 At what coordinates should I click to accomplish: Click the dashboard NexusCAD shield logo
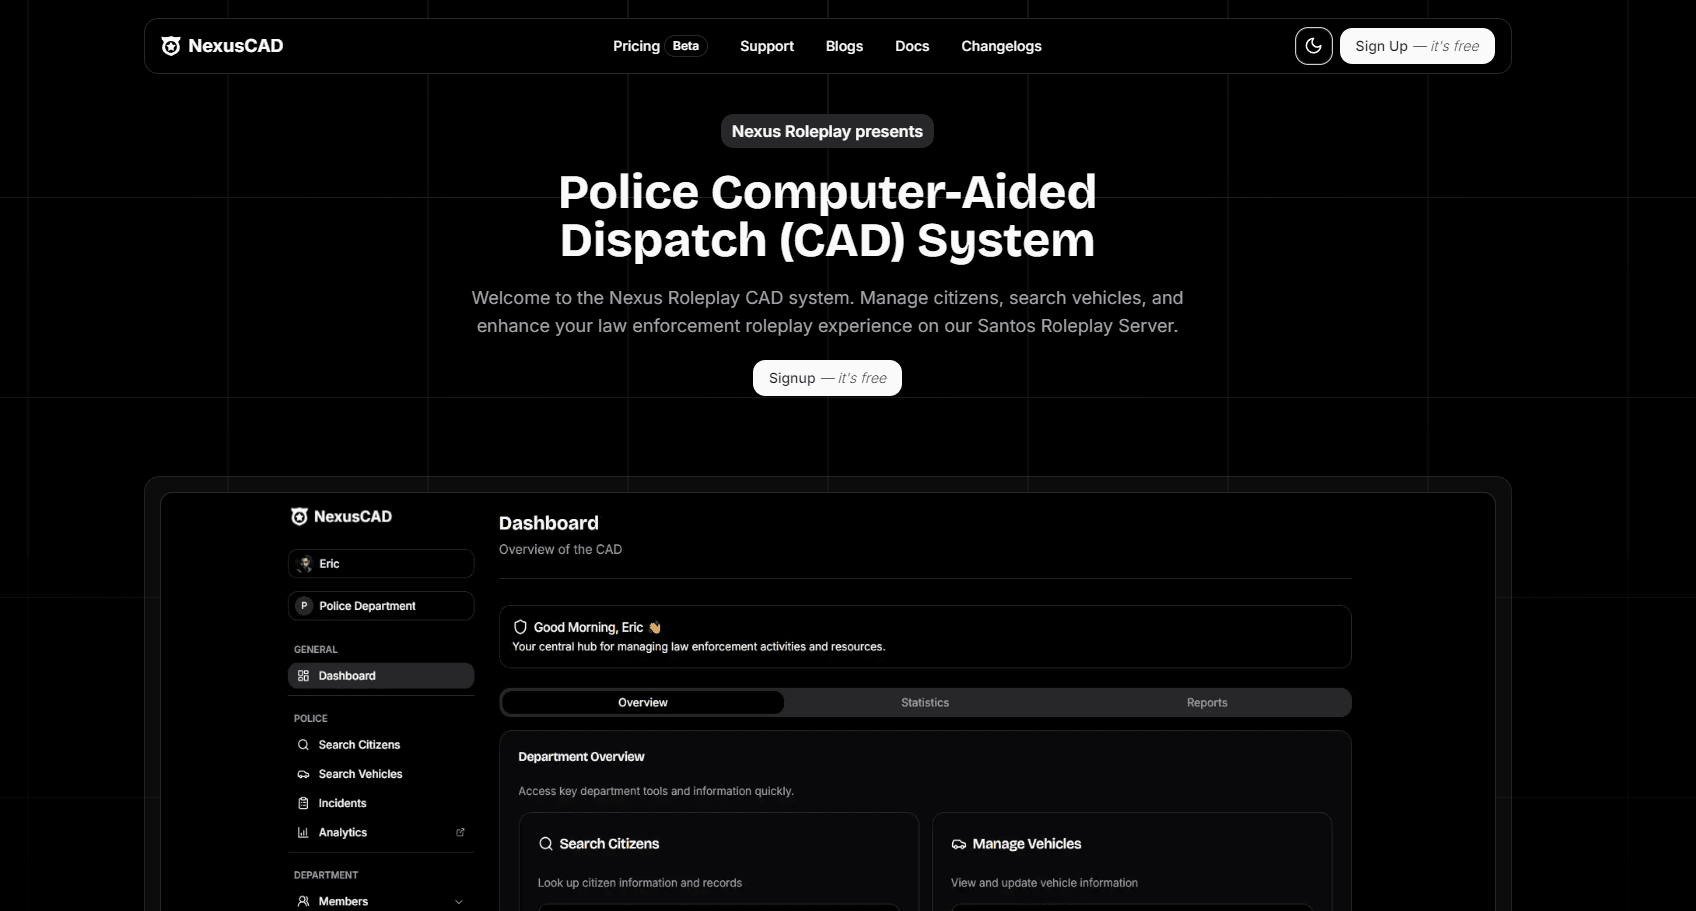click(299, 516)
